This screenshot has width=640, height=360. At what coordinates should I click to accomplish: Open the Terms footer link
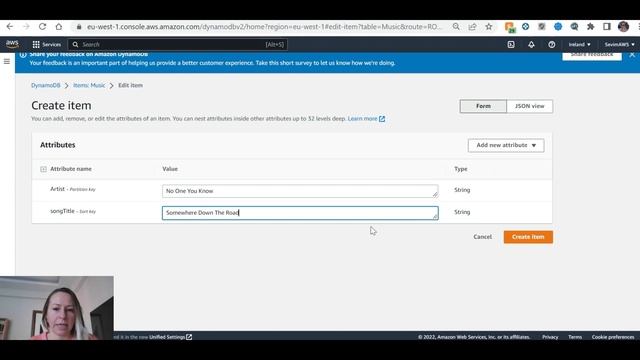tap(575, 337)
